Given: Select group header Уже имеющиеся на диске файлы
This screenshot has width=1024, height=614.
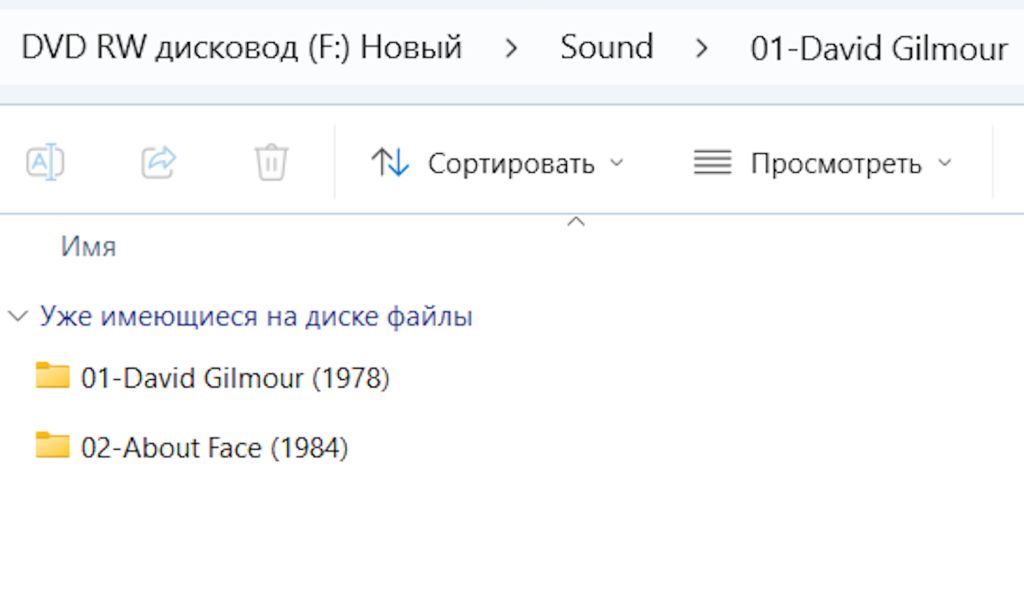Looking at the screenshot, I should point(256,316).
